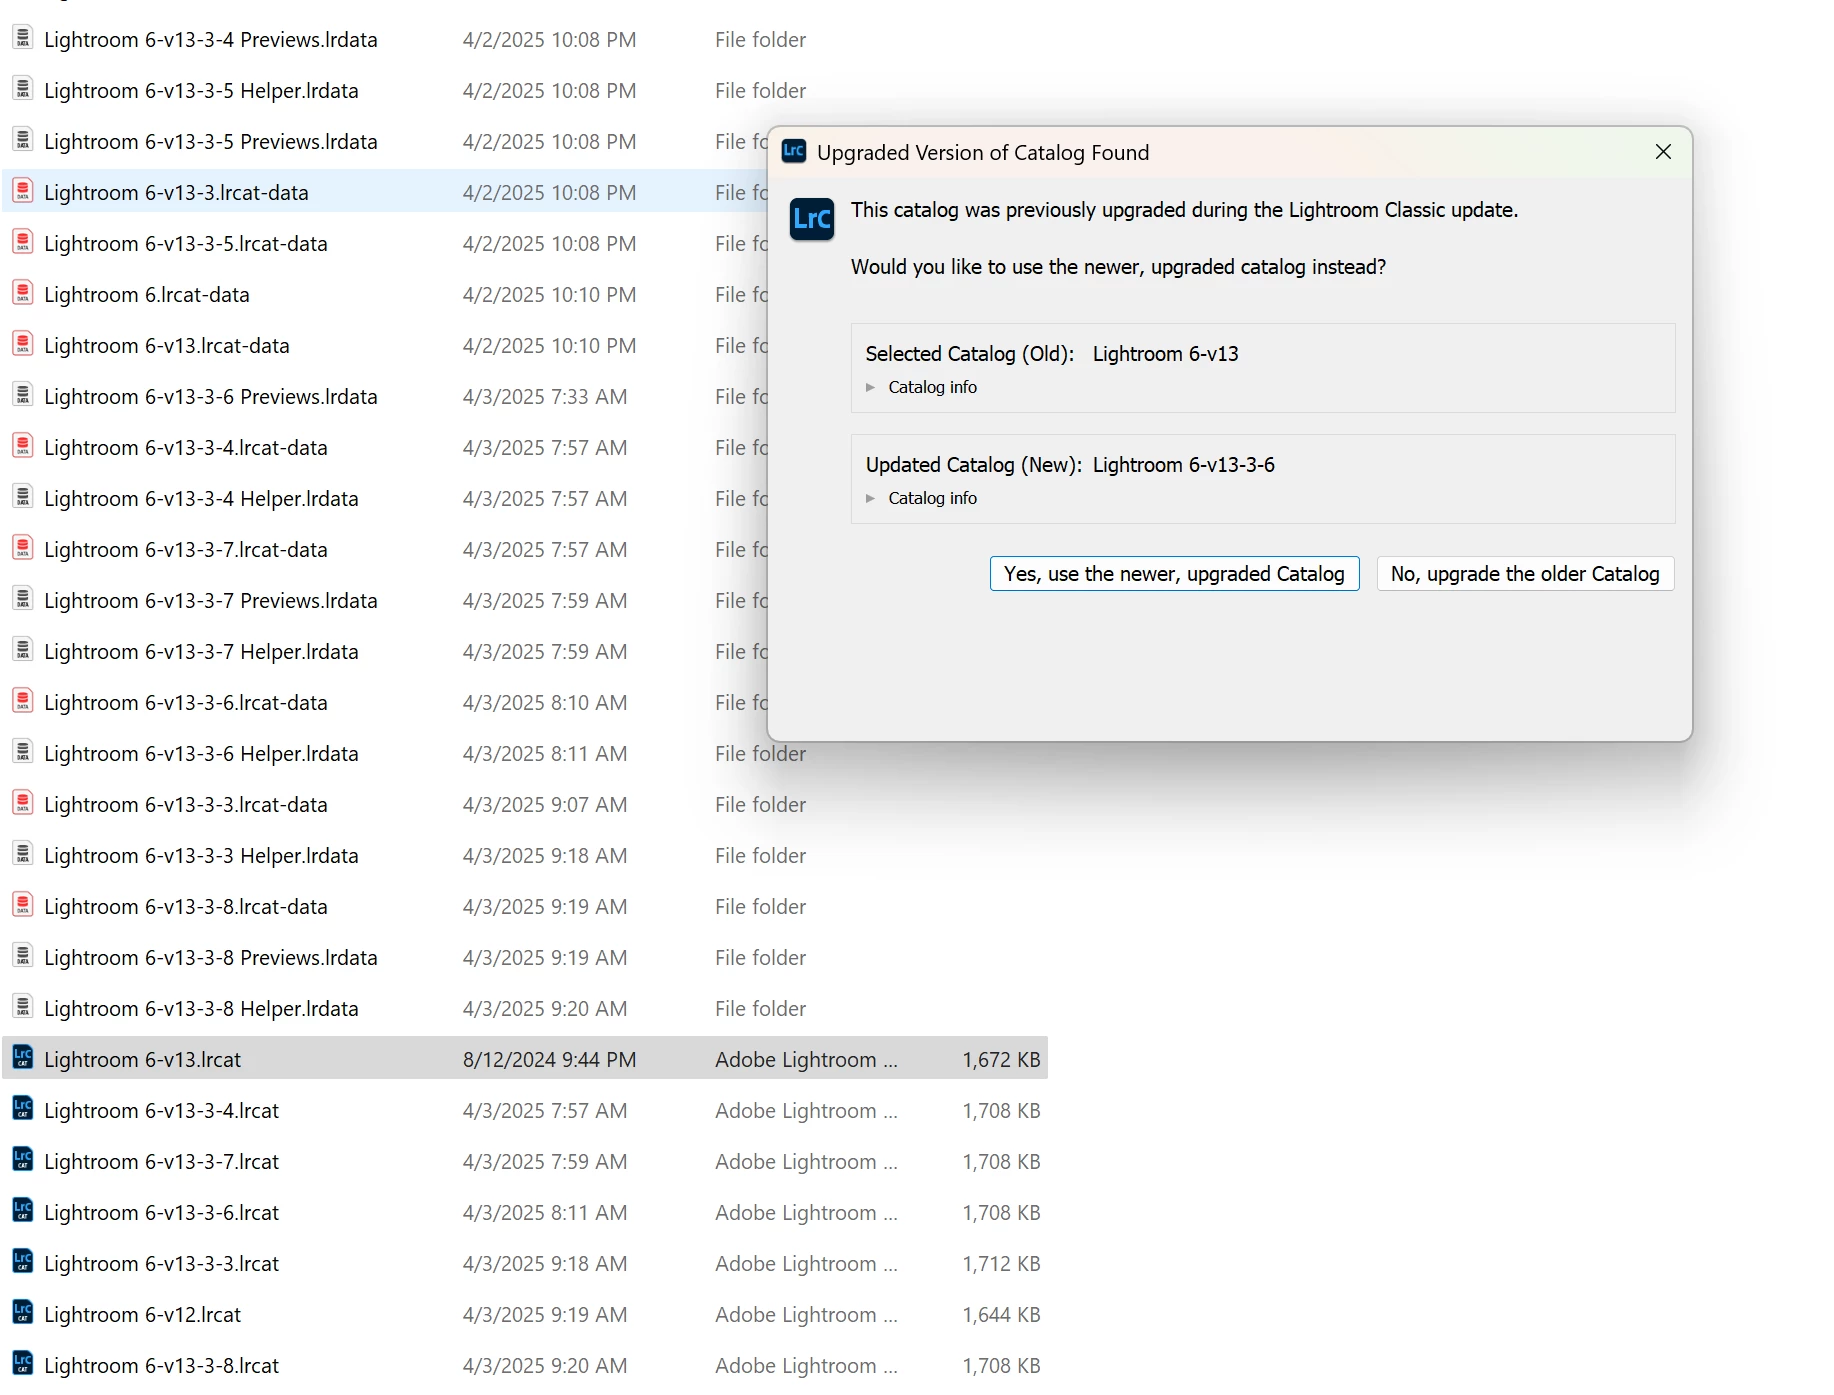Select folder name Lightroom 6-v13-3-8 Helper.lrdata
Image resolution: width=1834 pixels, height=1395 pixels.
(x=202, y=1009)
